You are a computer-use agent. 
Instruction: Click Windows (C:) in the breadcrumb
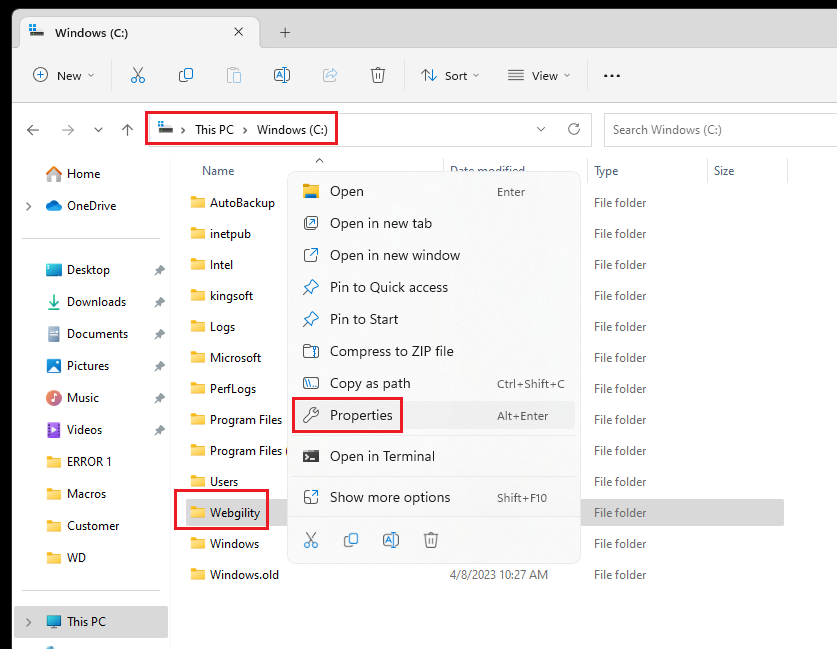click(x=292, y=130)
